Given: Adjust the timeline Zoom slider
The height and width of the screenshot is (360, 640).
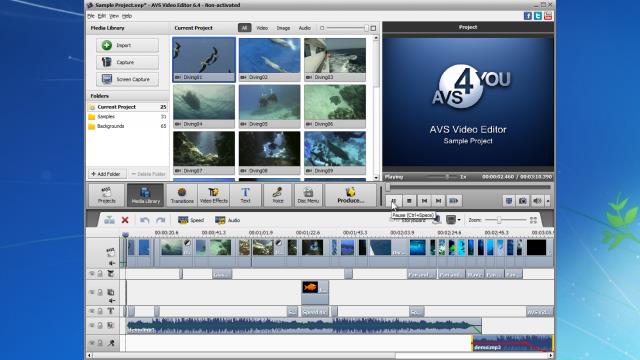Looking at the screenshot, I should pos(498,220).
